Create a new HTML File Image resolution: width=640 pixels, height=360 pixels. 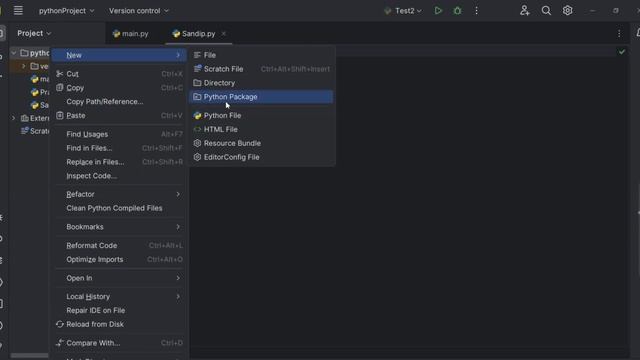pos(262,129)
